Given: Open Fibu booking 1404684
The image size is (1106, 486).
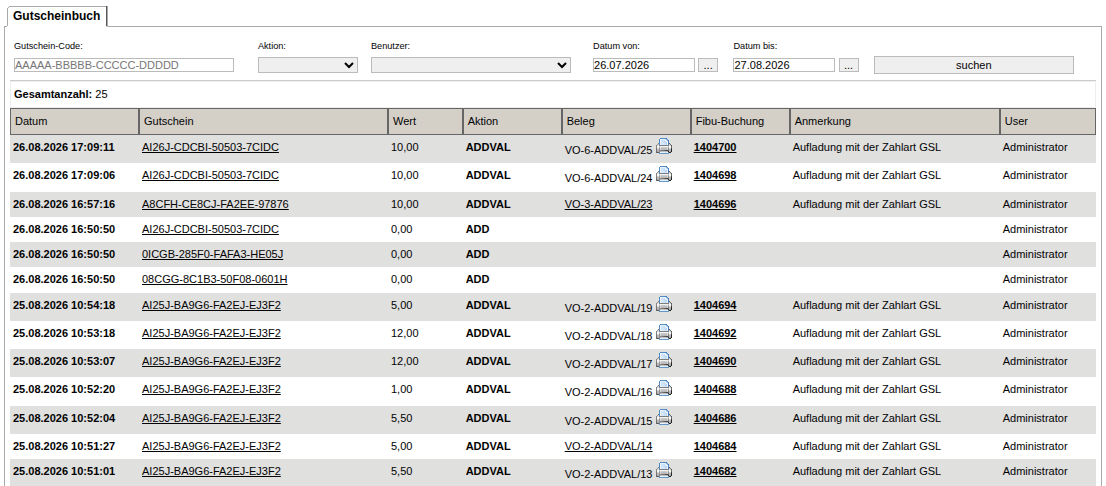Looking at the screenshot, I should coord(715,446).
